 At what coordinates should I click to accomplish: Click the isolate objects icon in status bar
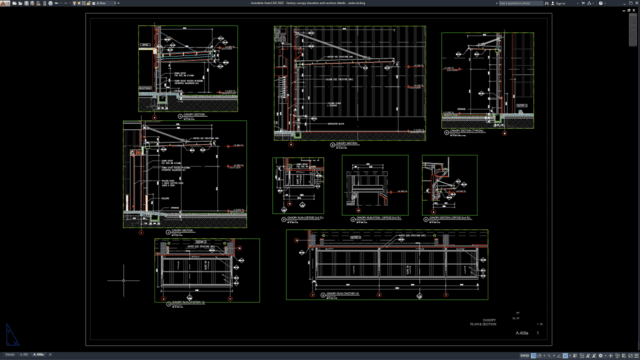click(x=617, y=356)
